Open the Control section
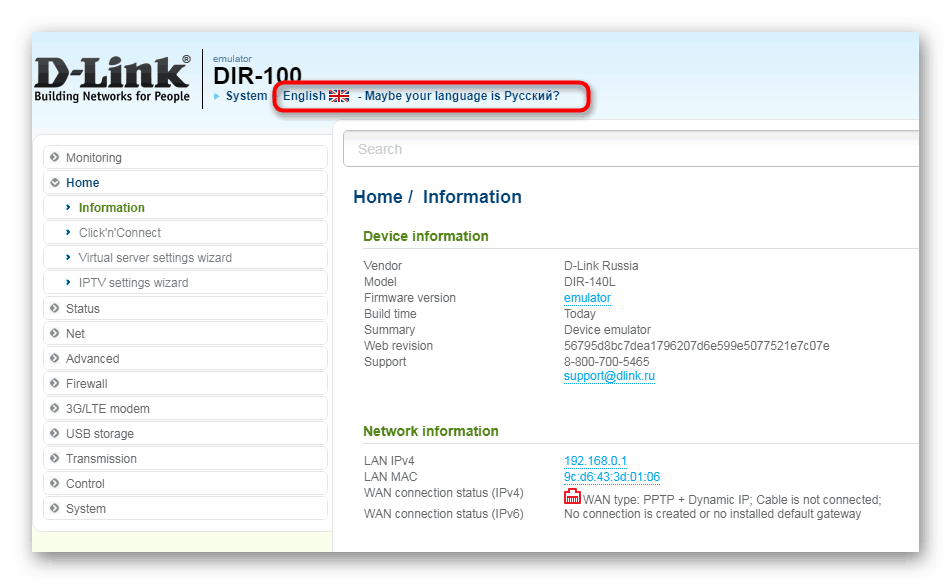Image resolution: width=951 pixels, height=584 pixels. (186, 483)
